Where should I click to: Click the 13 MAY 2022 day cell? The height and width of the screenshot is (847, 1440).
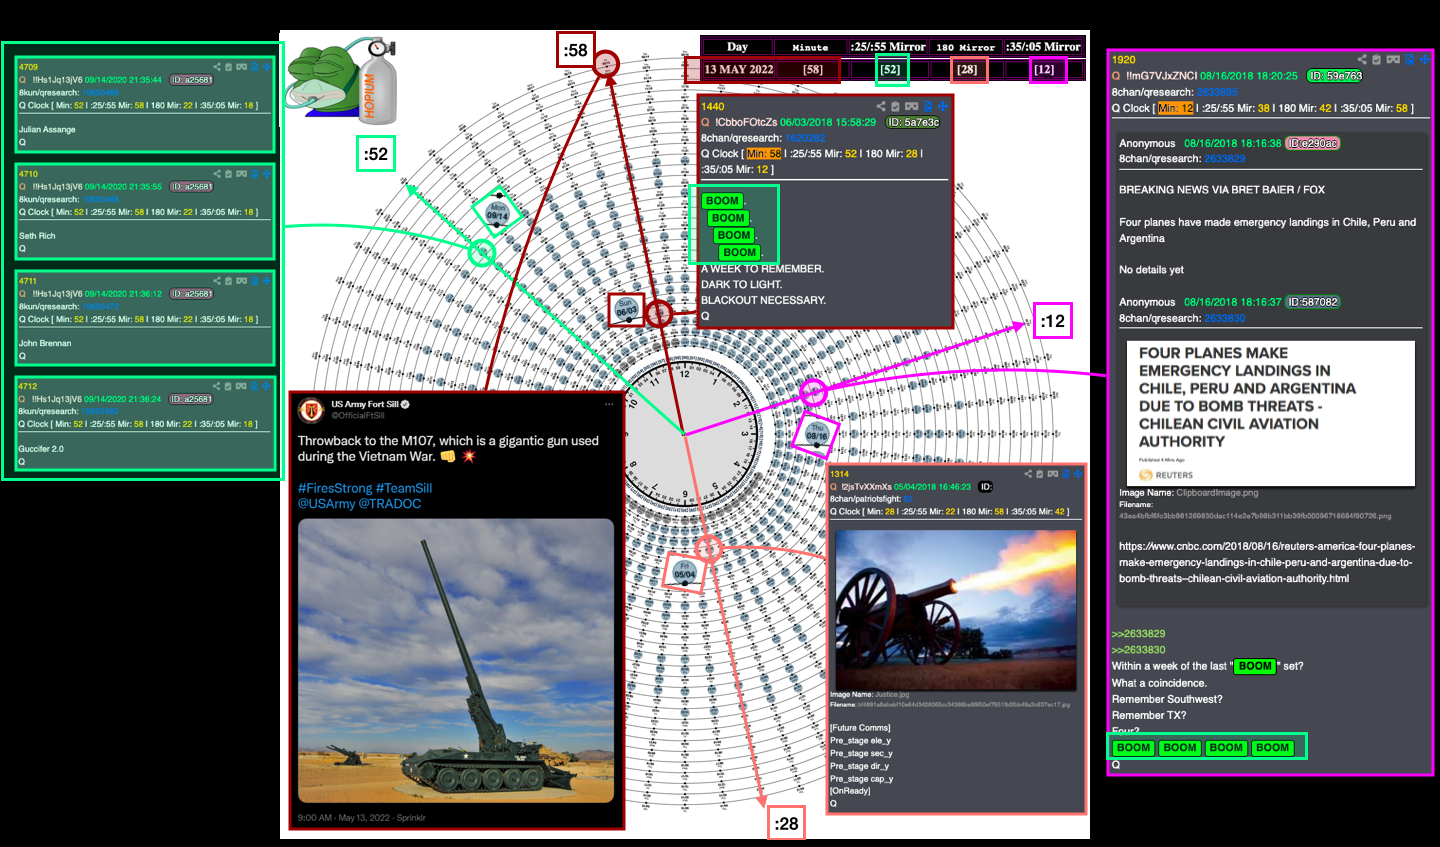coord(738,69)
